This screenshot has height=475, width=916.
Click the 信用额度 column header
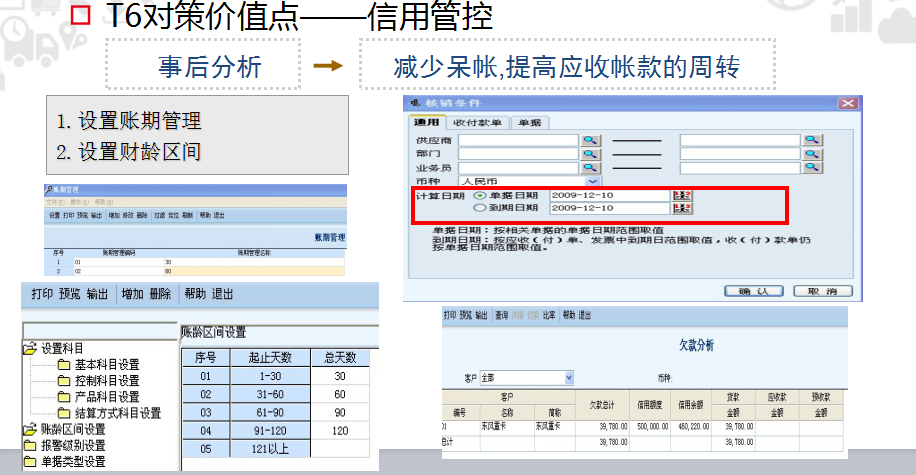pos(649,405)
